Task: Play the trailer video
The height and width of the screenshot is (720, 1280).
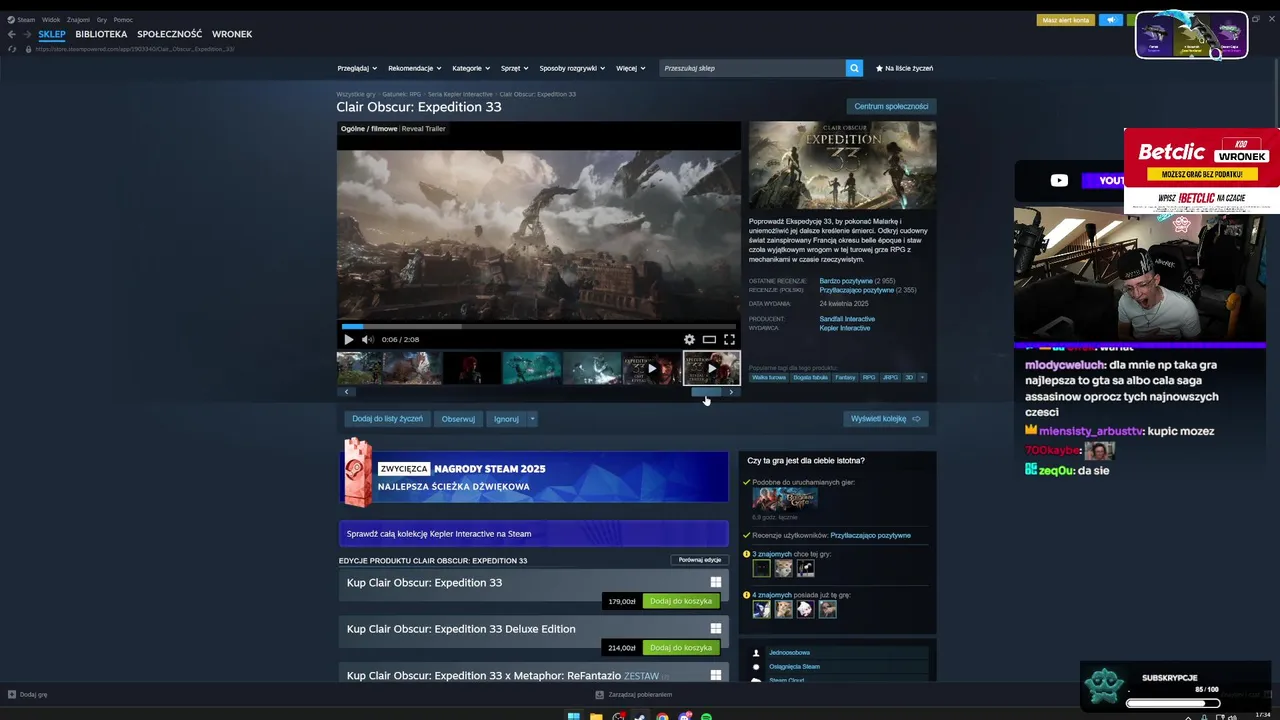Action: pyautogui.click(x=348, y=340)
